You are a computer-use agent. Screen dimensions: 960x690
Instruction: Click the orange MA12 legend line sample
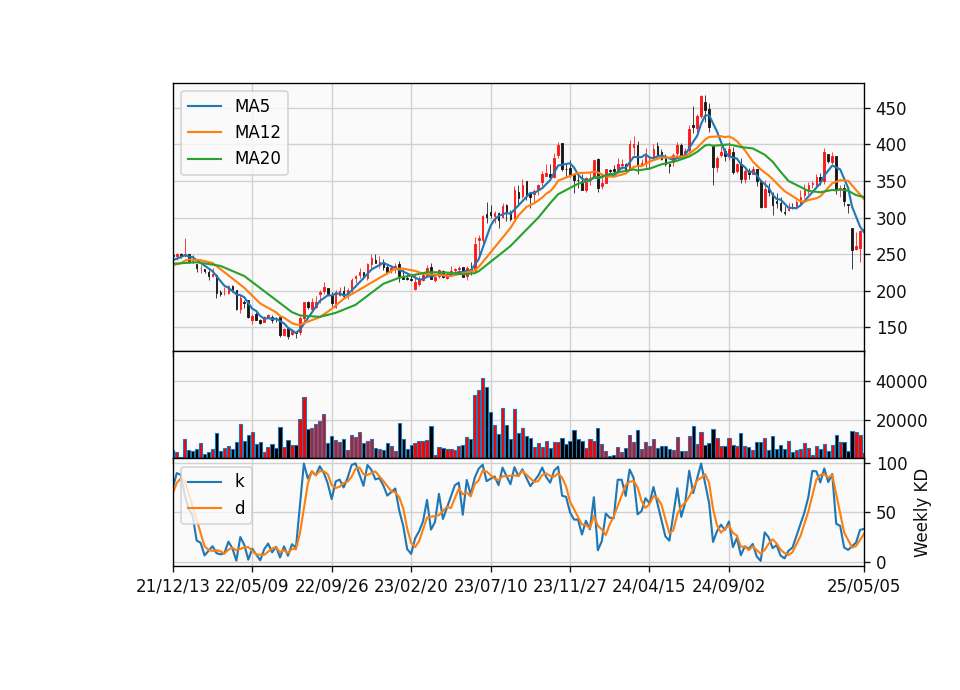click(x=204, y=132)
